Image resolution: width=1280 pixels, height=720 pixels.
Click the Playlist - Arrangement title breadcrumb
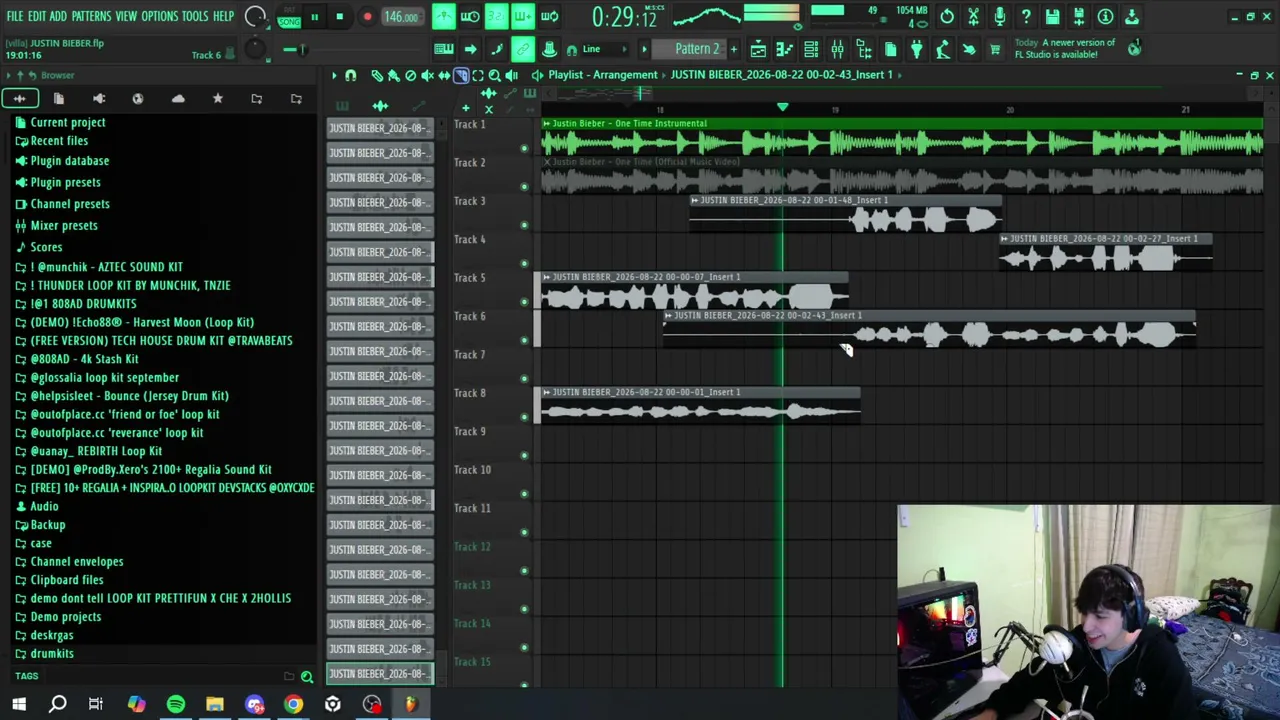click(603, 75)
